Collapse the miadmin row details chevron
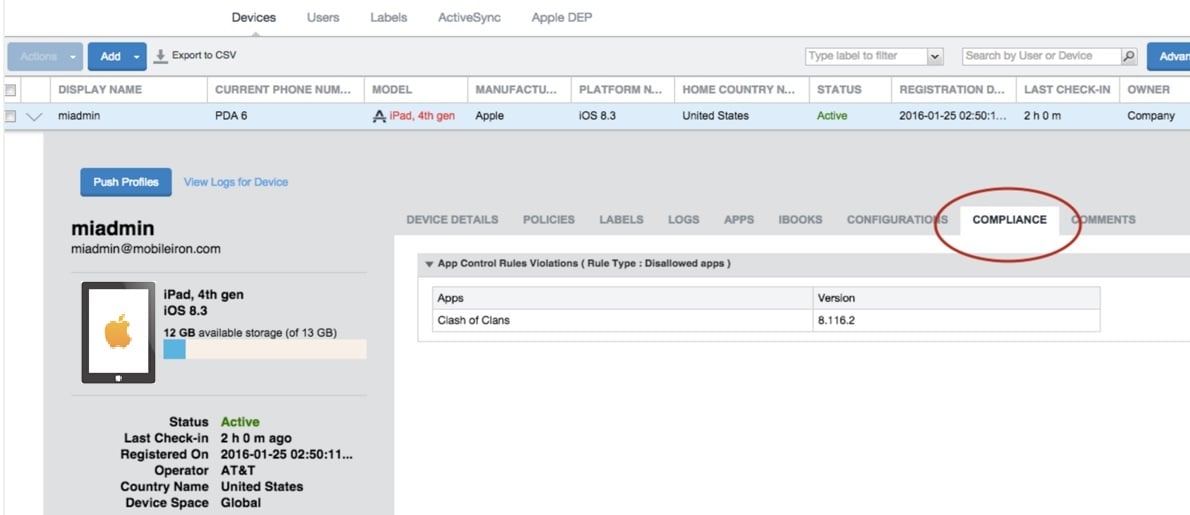The image size is (1190, 515). [x=35, y=116]
